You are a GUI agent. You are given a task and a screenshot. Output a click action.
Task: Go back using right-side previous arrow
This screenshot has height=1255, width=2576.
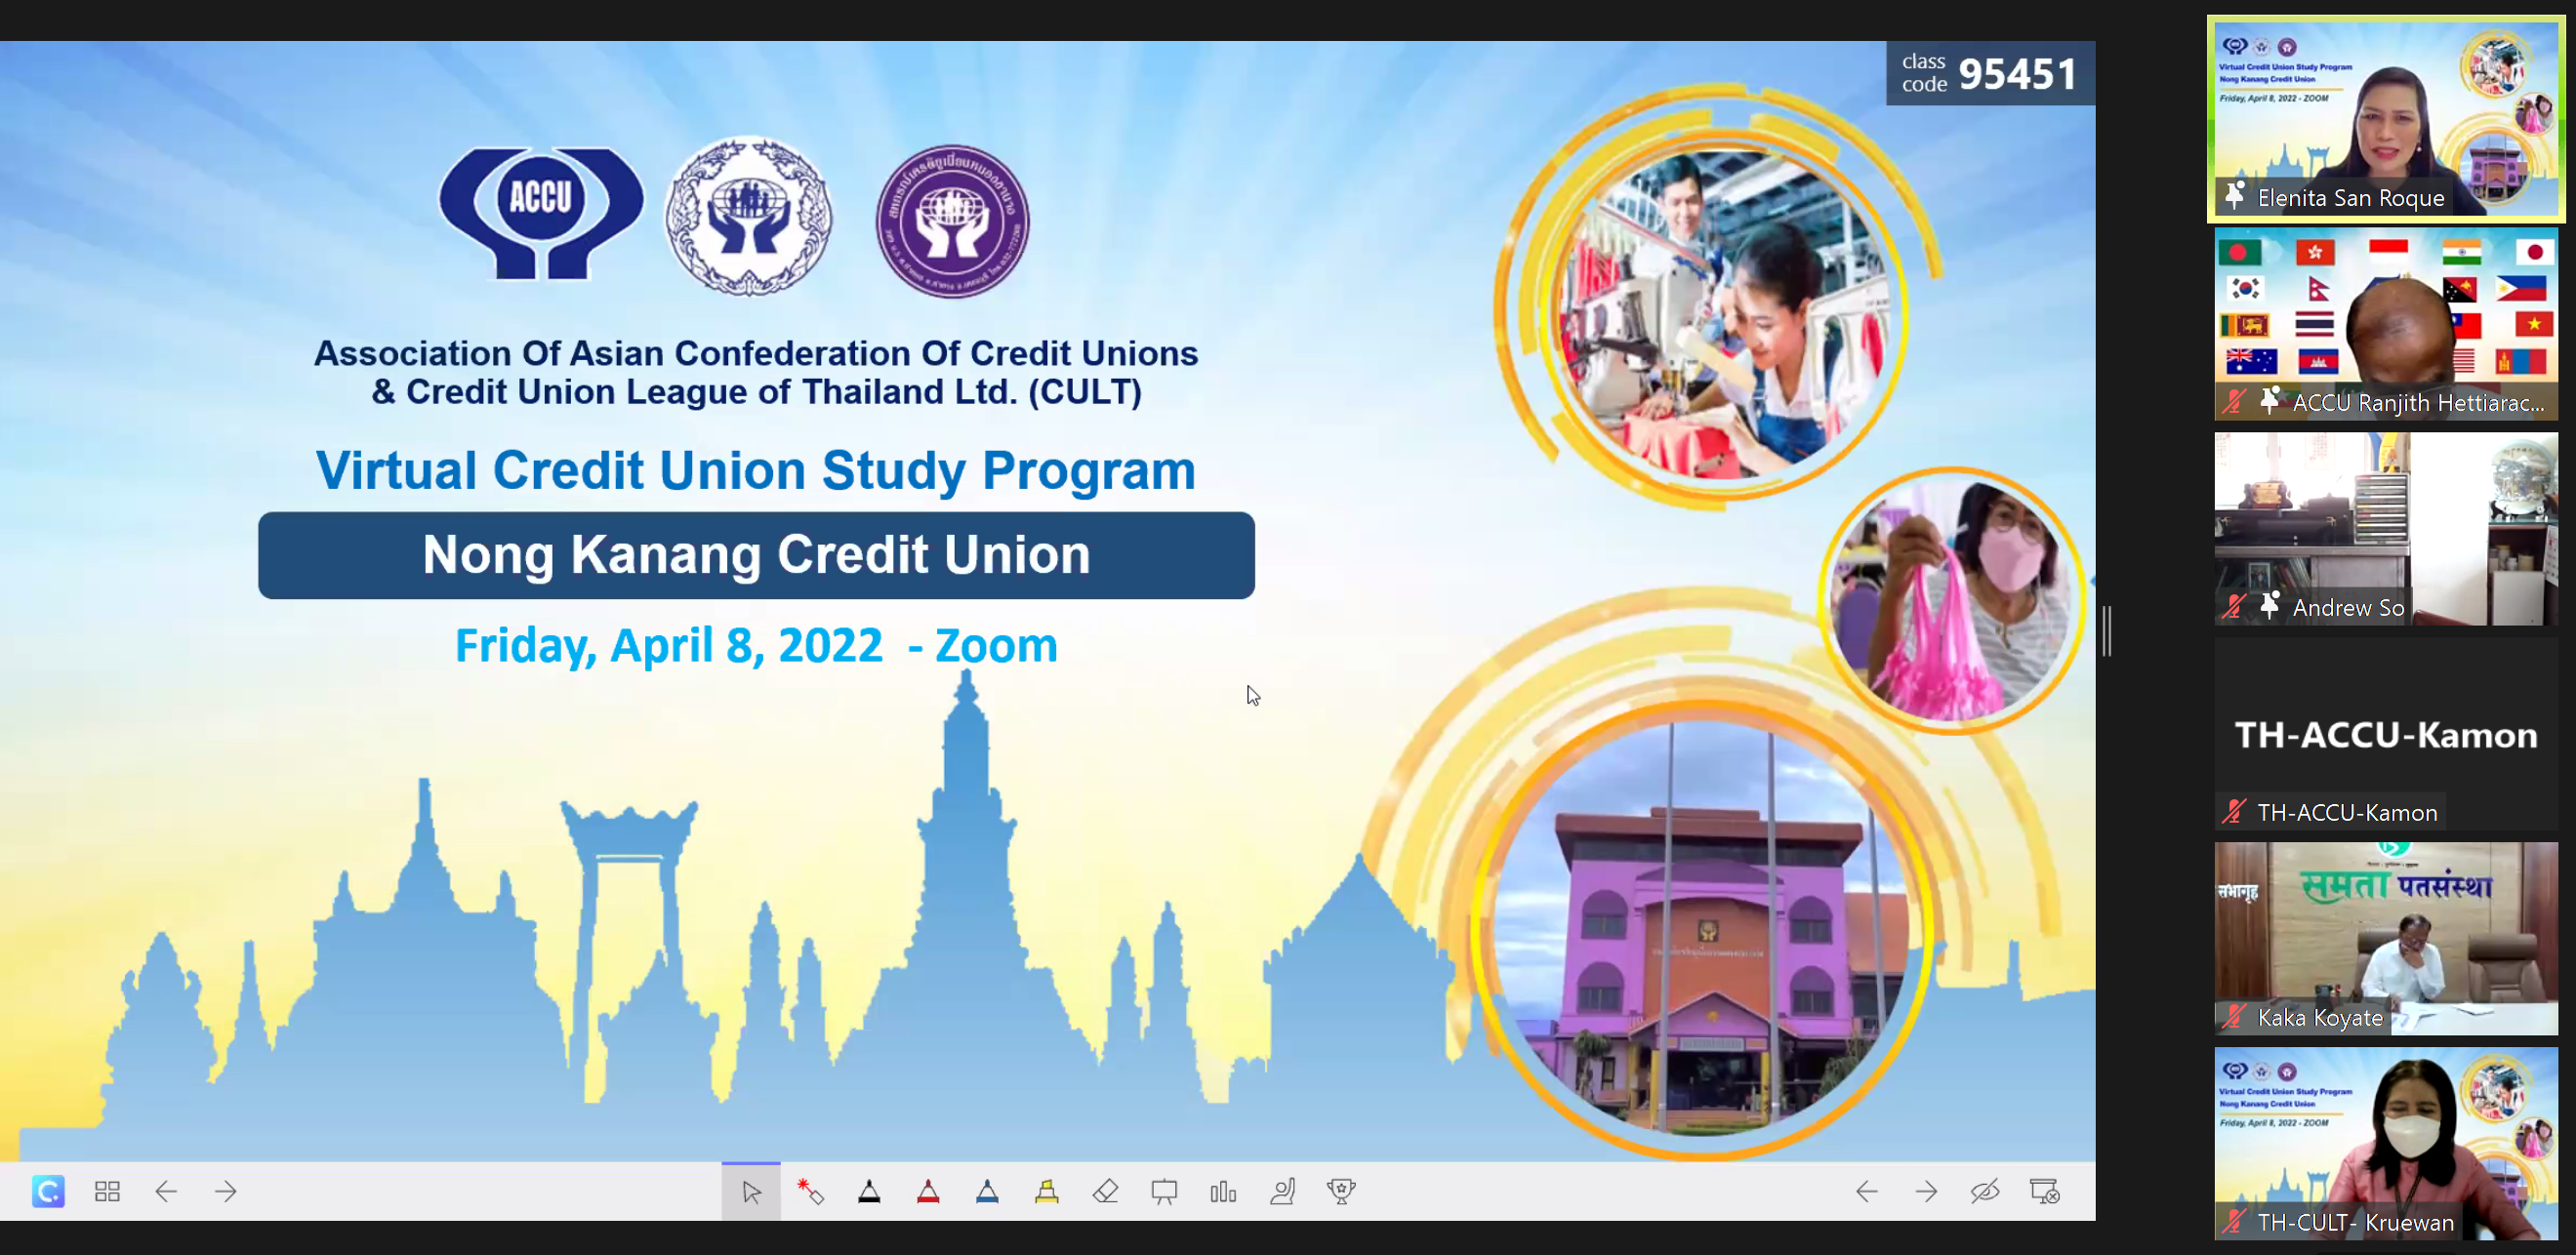point(1867,1191)
